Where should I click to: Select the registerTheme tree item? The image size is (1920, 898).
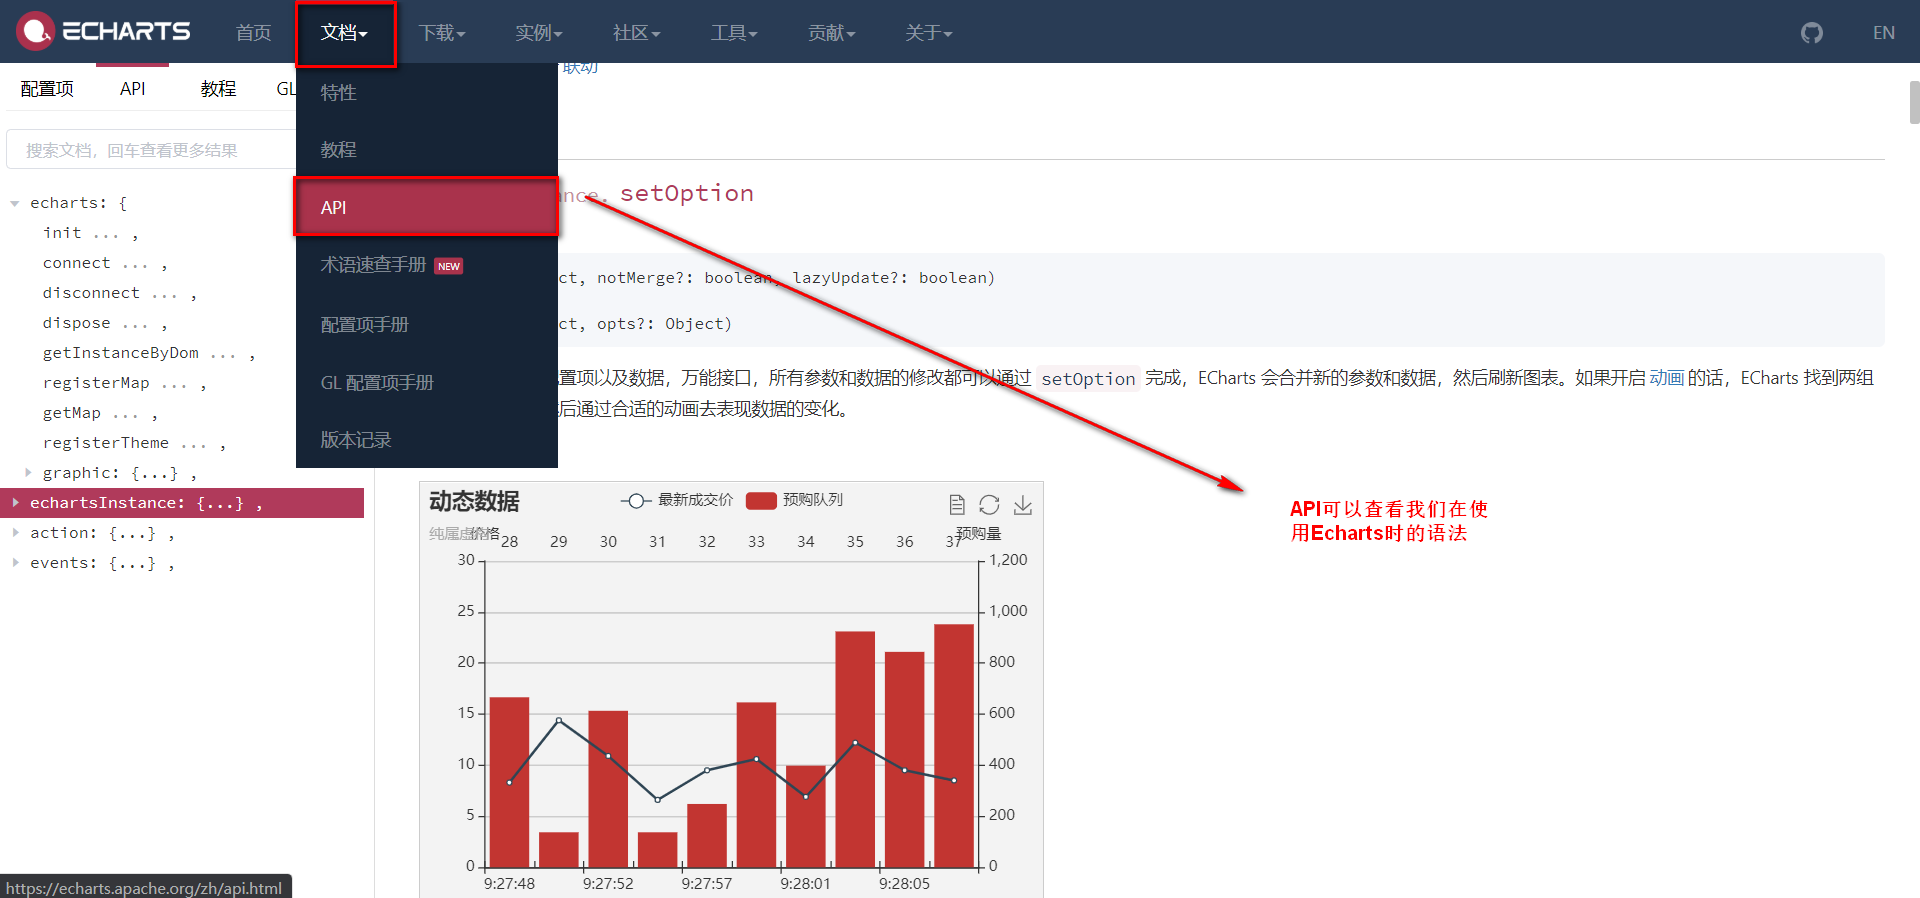[x=106, y=442]
